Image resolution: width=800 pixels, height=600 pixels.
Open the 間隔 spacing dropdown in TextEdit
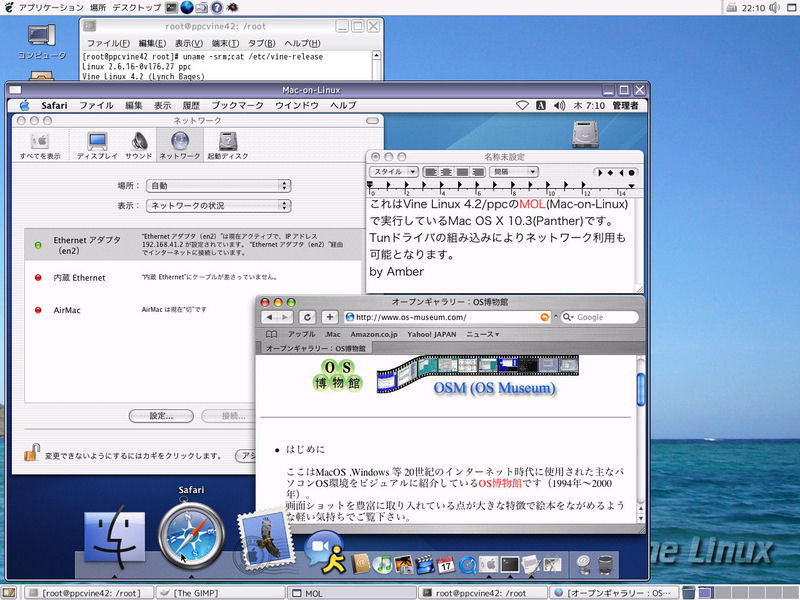point(514,172)
